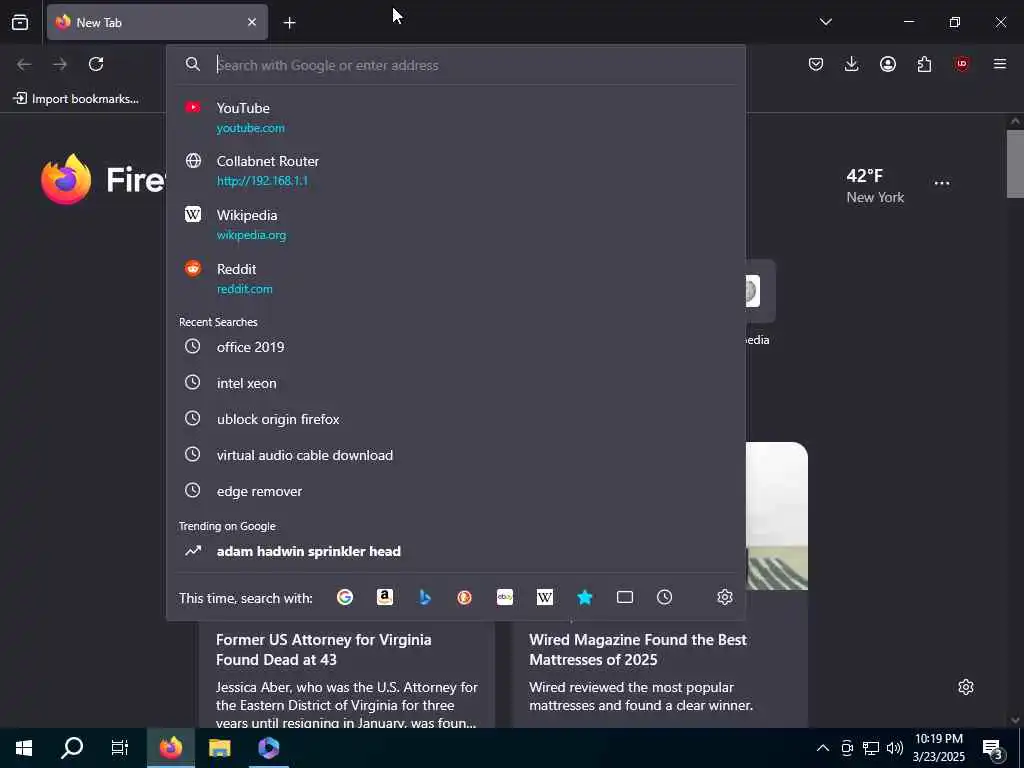
Task: Search this time with Google
Action: [345, 597]
